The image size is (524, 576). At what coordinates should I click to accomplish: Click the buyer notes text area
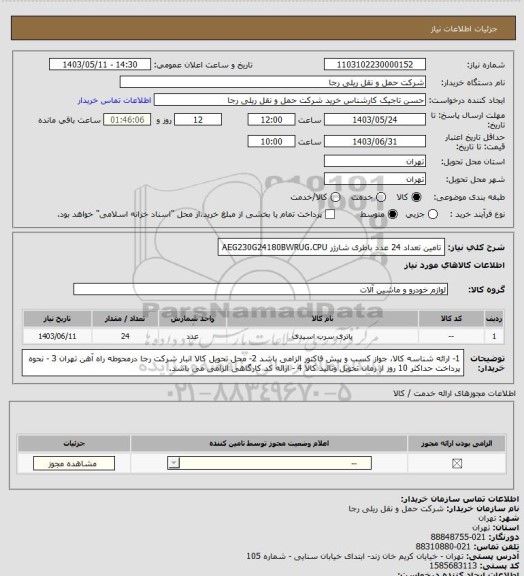[x=243, y=363]
